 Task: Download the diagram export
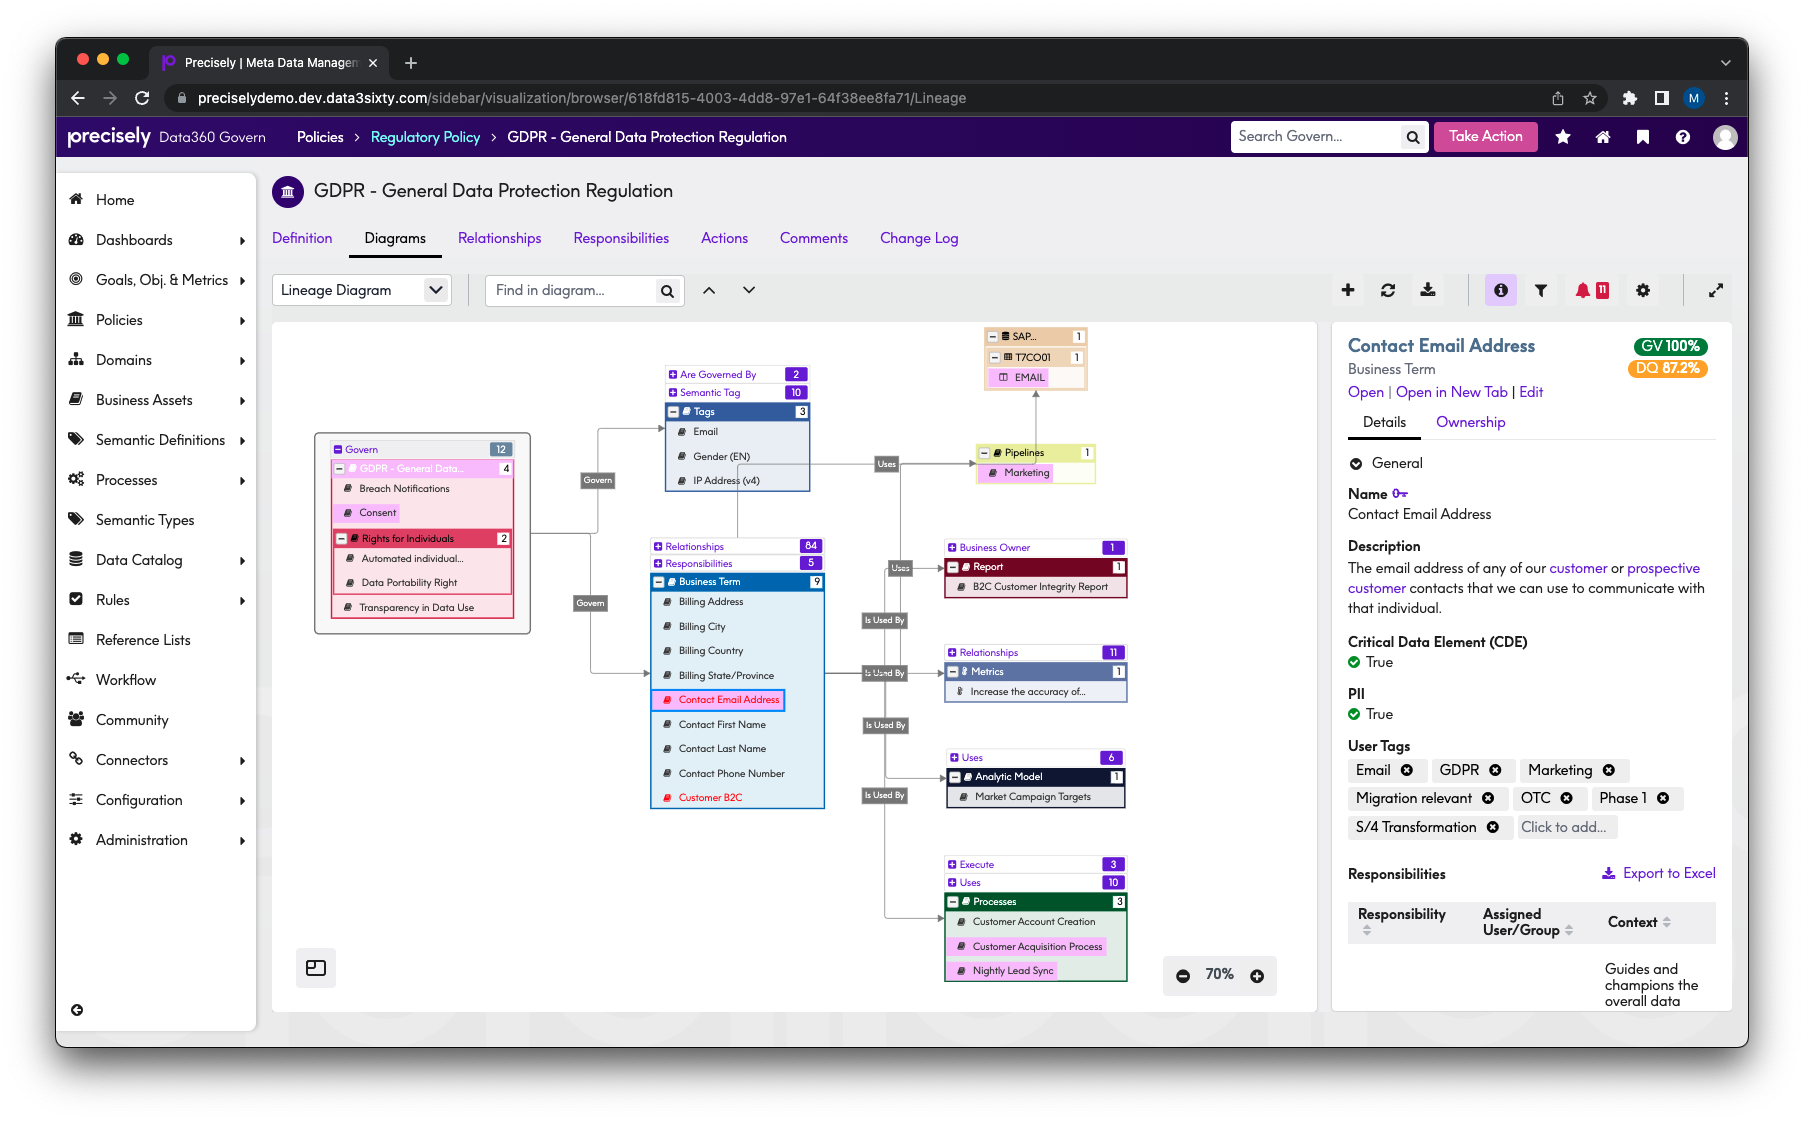tap(1428, 290)
